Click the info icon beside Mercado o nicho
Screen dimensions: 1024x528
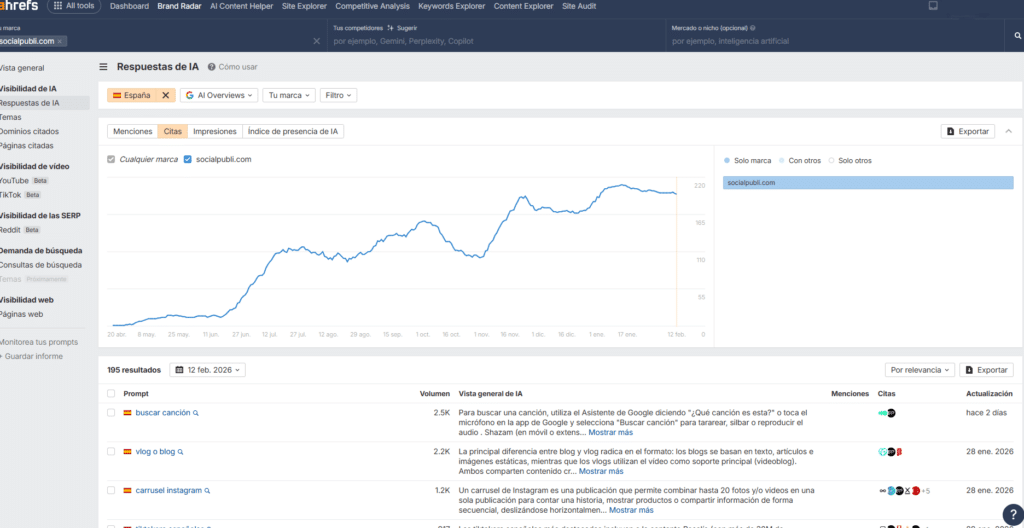point(753,28)
